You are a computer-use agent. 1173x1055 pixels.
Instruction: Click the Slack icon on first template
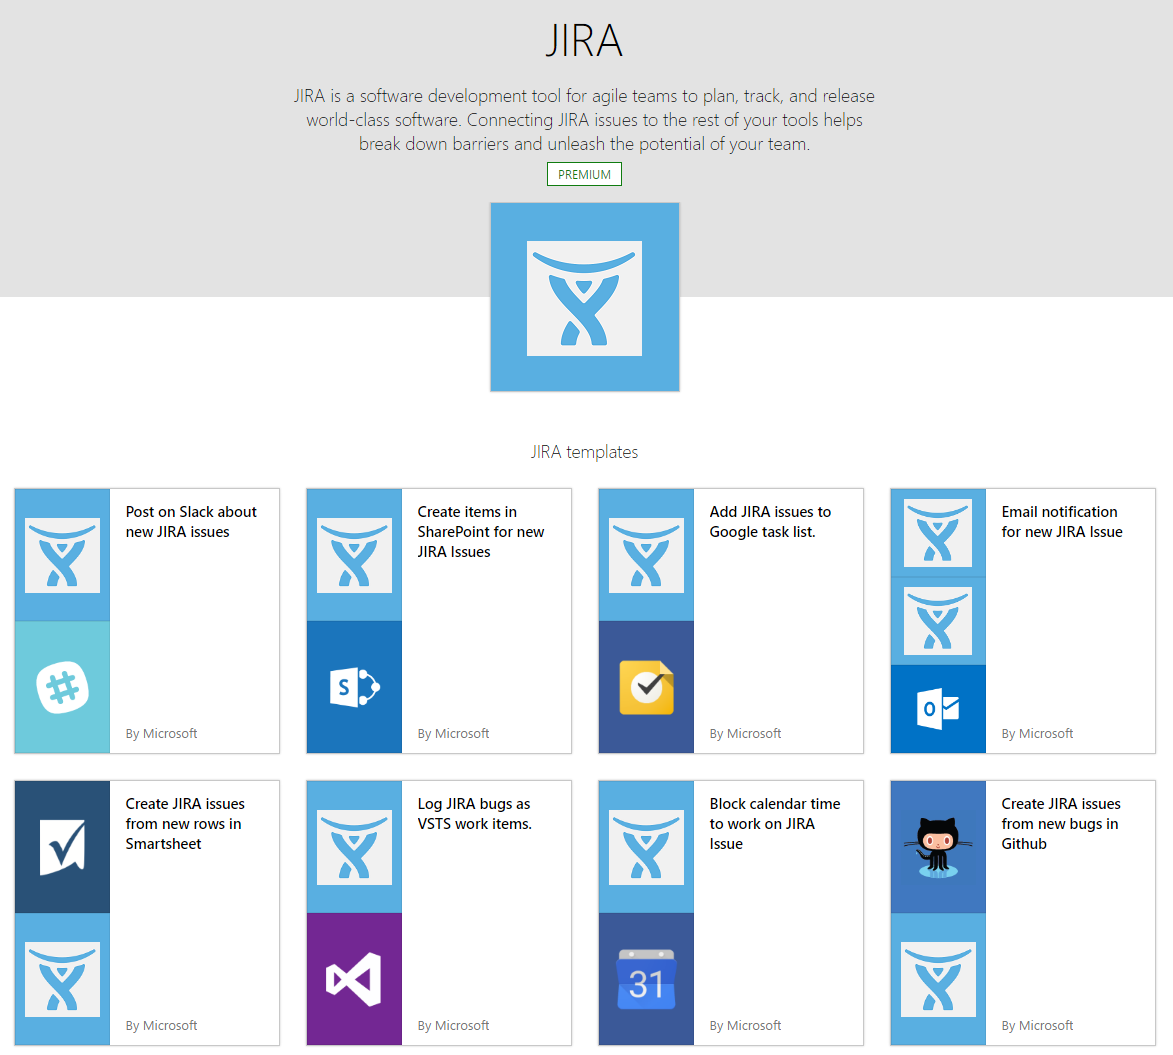point(62,687)
